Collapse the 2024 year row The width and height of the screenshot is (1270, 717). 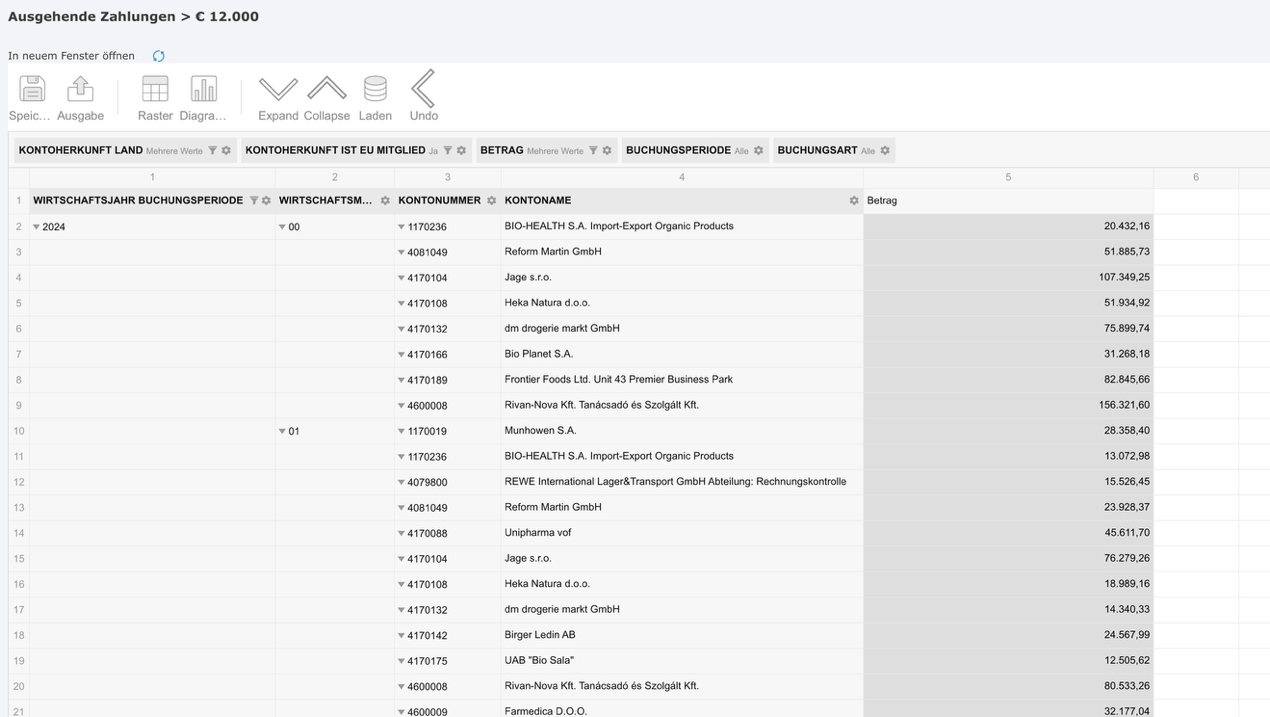point(37,227)
